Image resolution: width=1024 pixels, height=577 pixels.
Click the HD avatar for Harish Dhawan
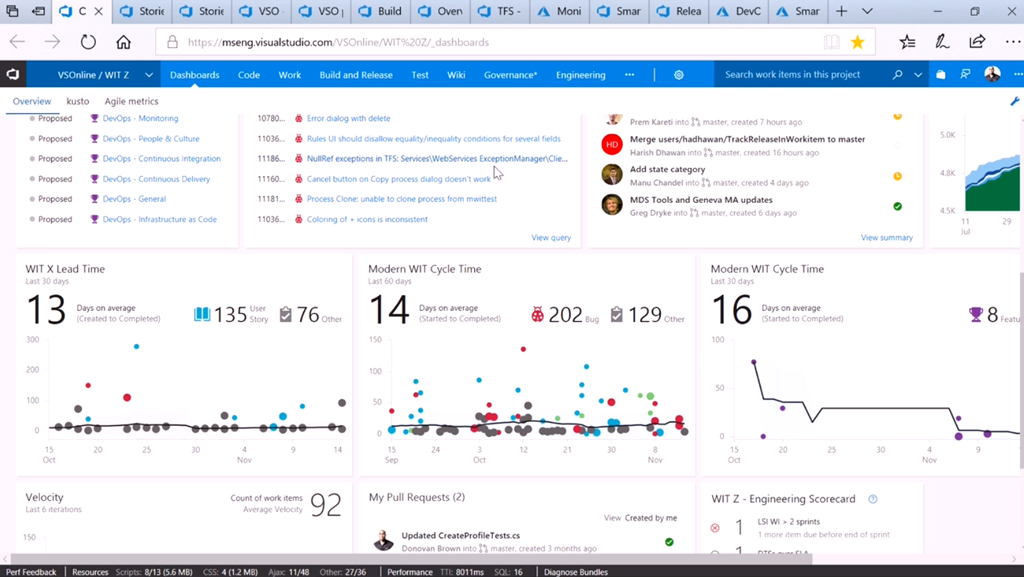[x=612, y=145]
